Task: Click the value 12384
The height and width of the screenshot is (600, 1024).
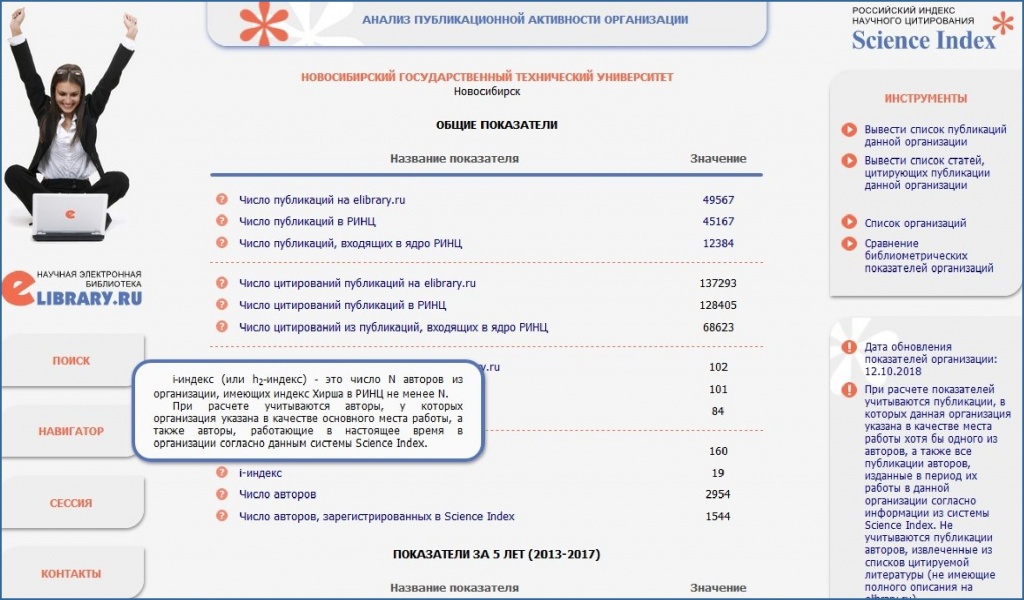Action: (718, 243)
